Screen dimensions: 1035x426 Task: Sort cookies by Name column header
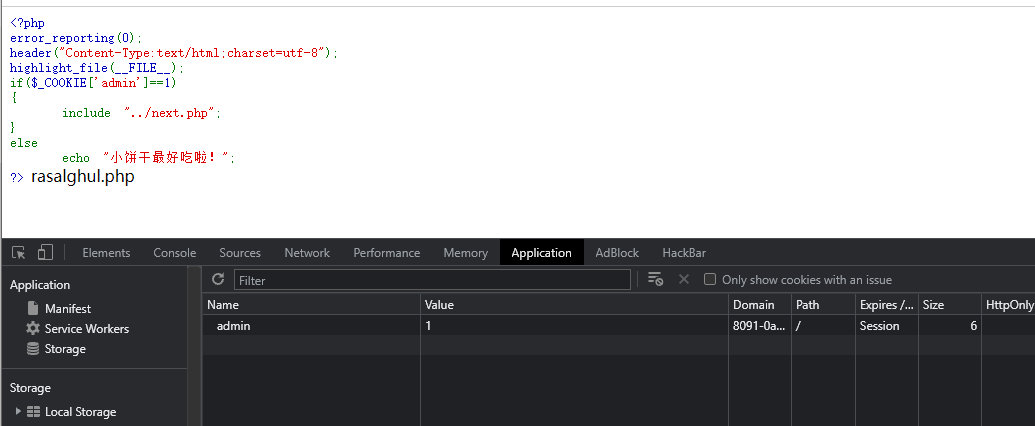(x=311, y=304)
